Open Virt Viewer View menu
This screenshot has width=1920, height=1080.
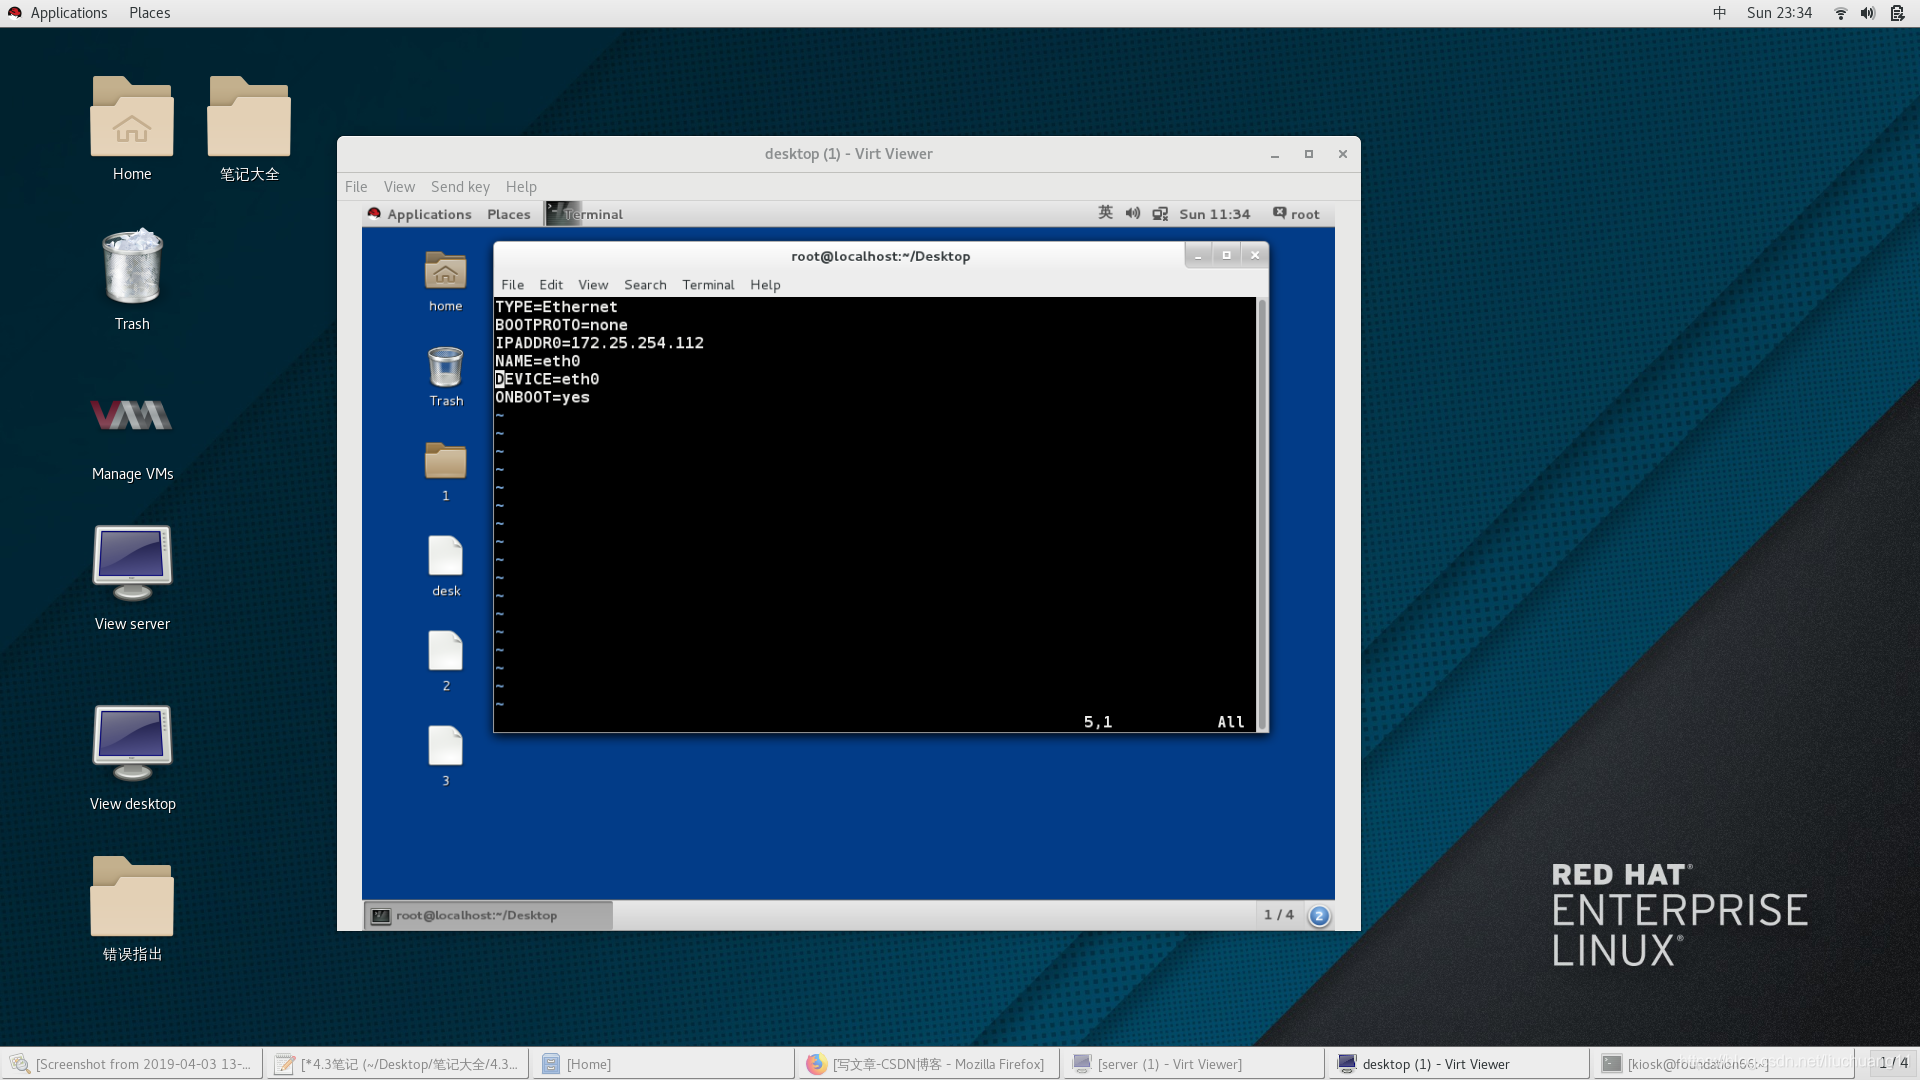coord(399,187)
